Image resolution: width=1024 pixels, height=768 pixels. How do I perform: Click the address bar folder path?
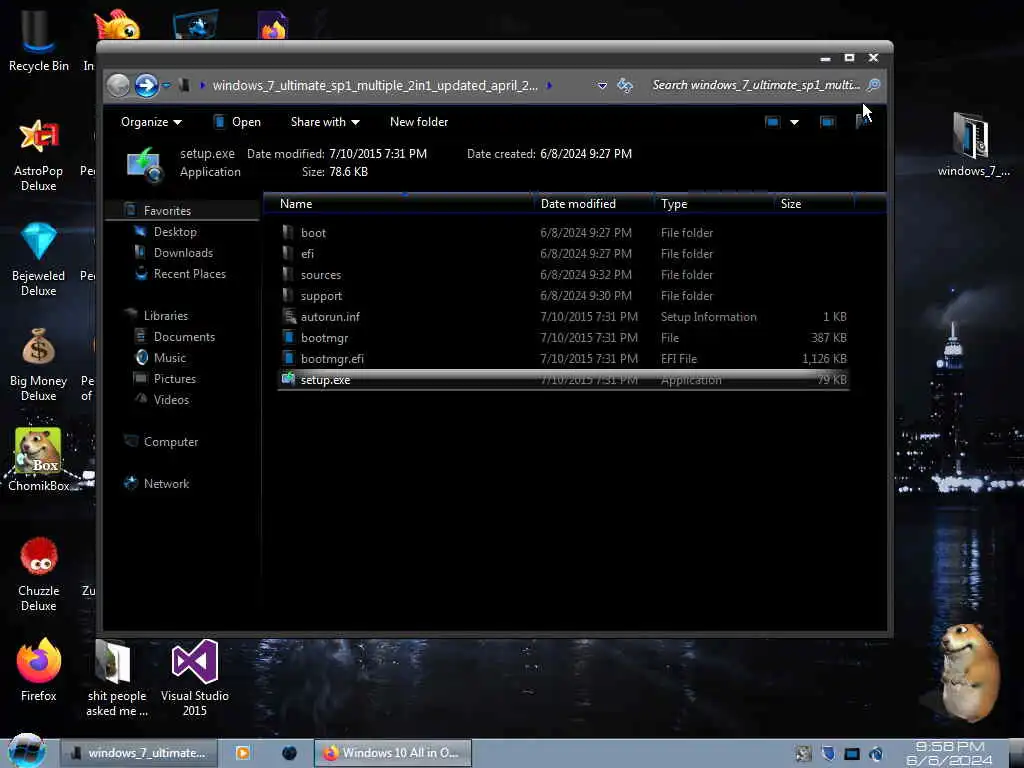tap(375, 86)
